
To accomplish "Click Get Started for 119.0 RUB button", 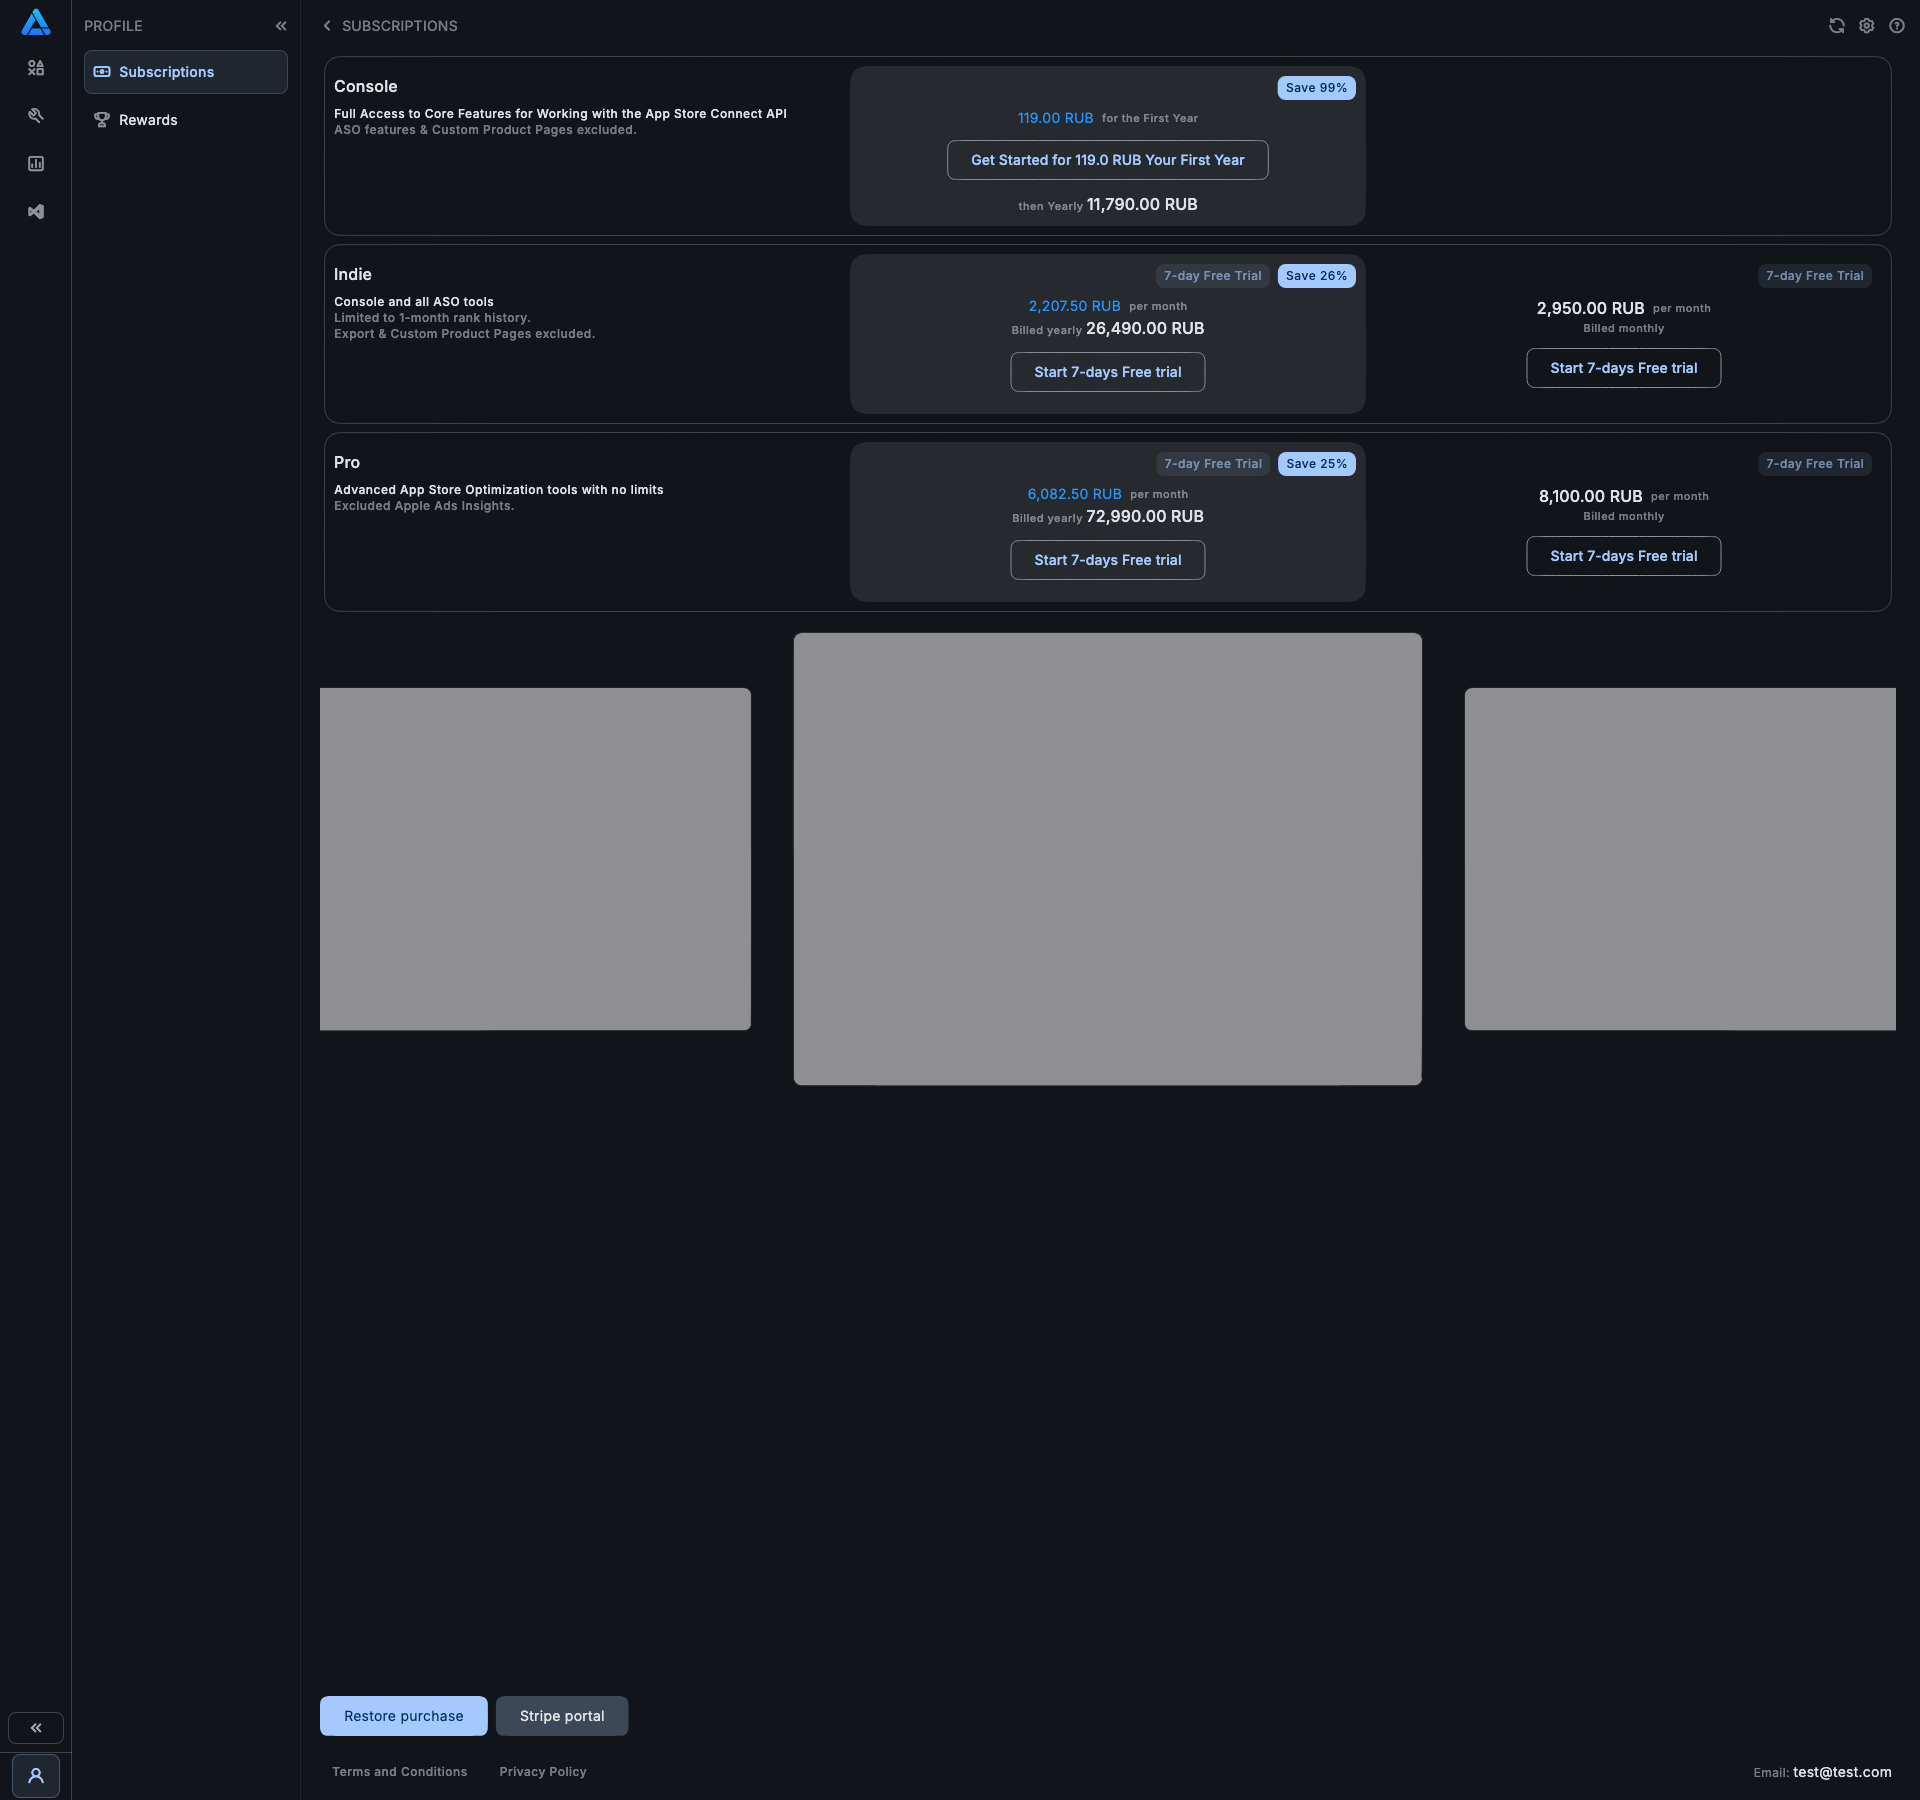I will click(x=1107, y=160).
